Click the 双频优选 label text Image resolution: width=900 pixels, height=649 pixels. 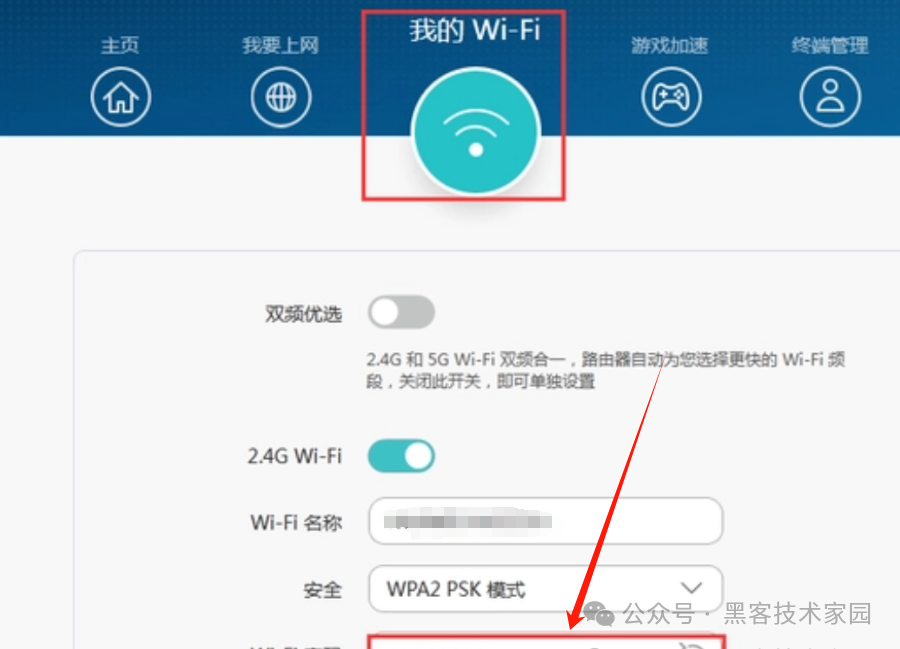pyautogui.click(x=303, y=314)
